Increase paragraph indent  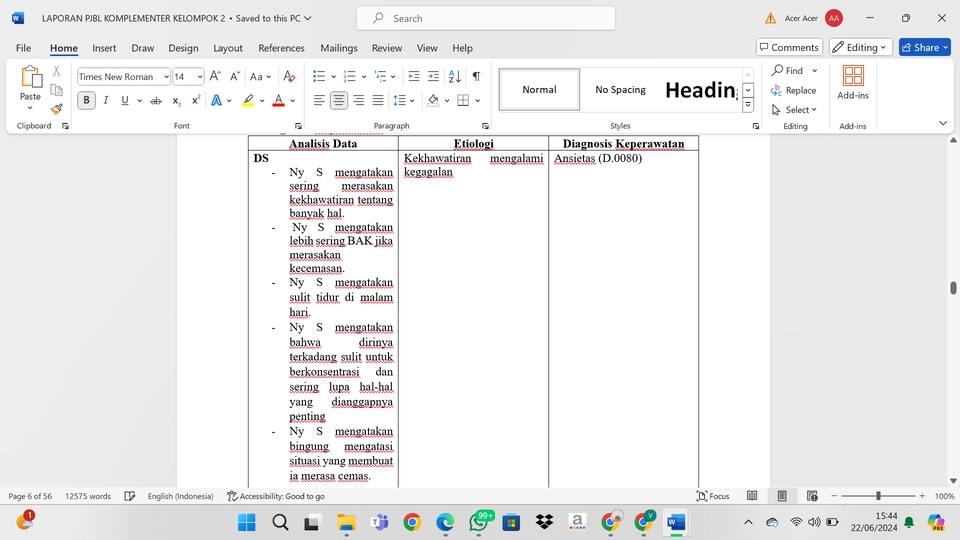tap(433, 76)
